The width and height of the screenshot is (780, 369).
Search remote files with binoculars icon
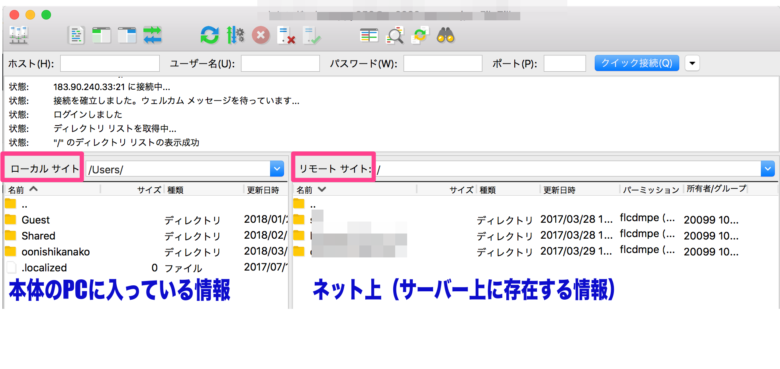pyautogui.click(x=445, y=35)
